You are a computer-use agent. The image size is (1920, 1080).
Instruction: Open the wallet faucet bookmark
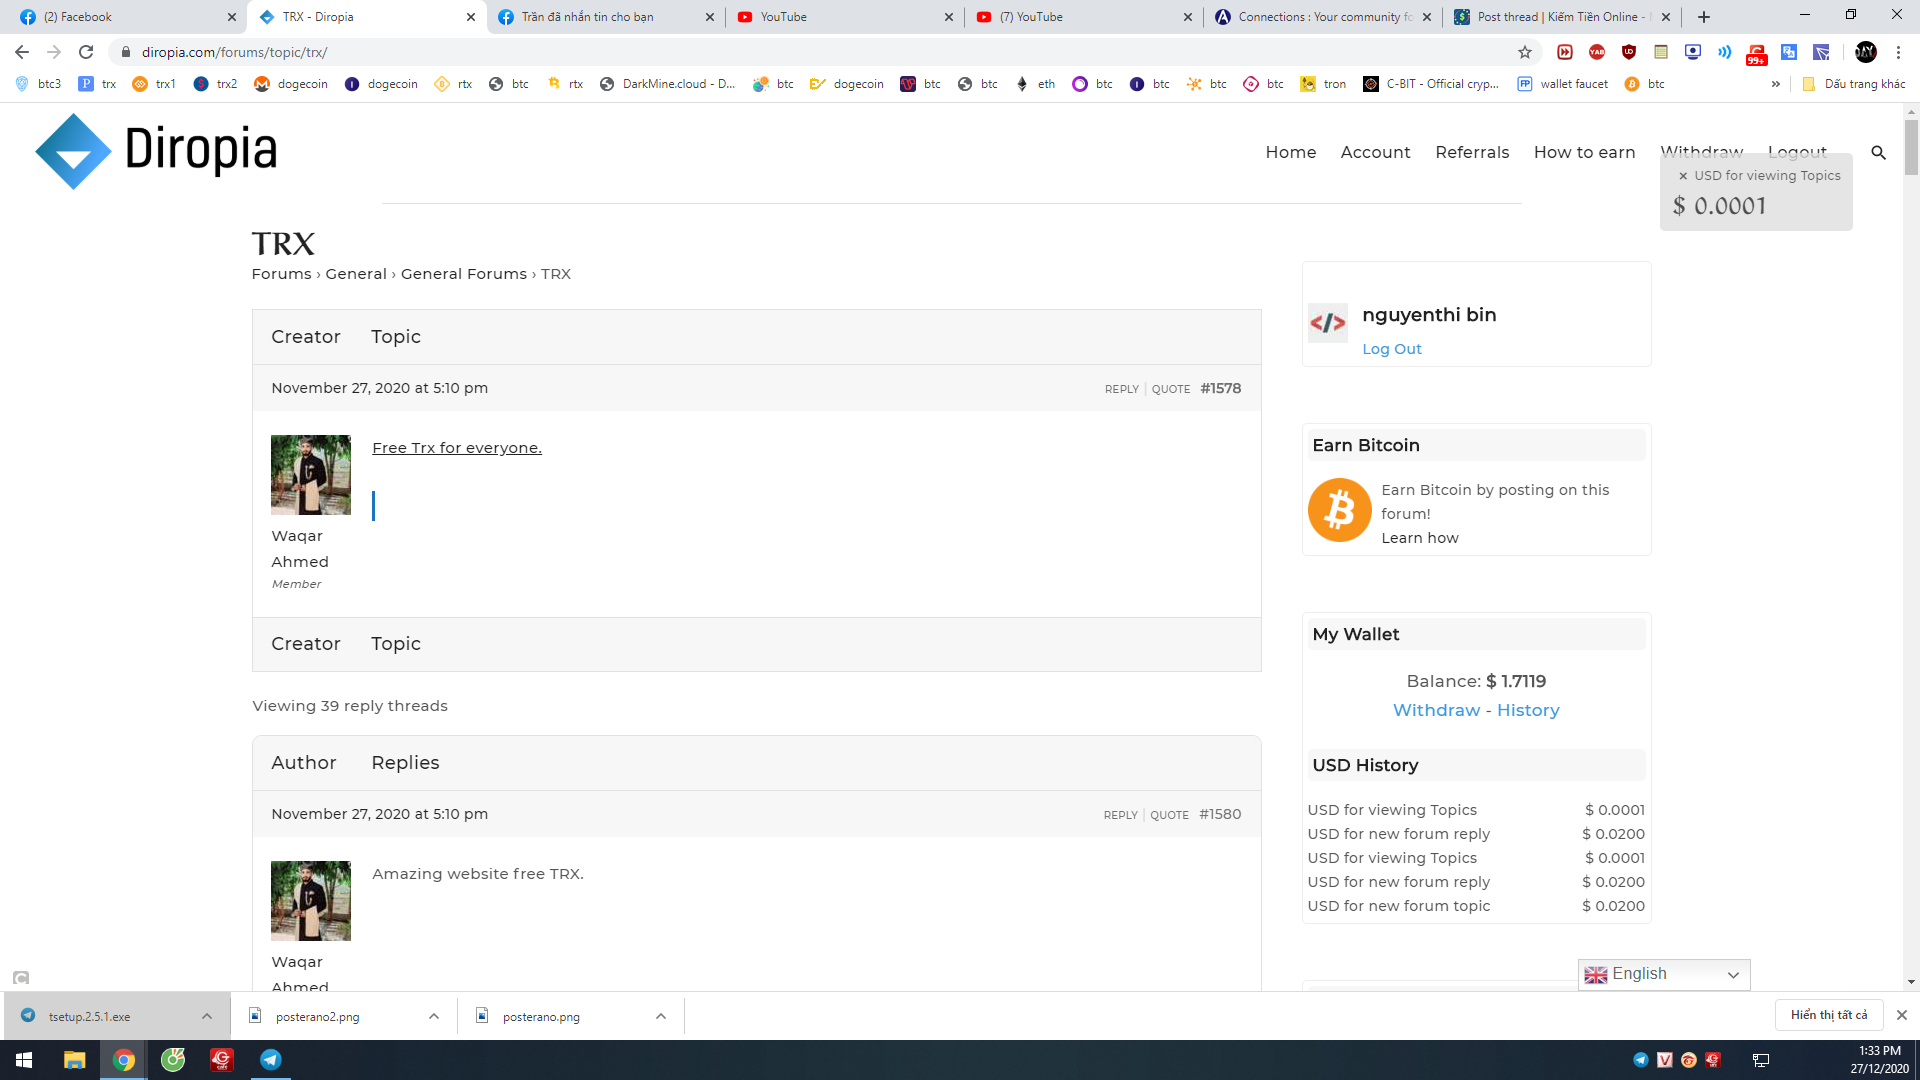(1563, 84)
